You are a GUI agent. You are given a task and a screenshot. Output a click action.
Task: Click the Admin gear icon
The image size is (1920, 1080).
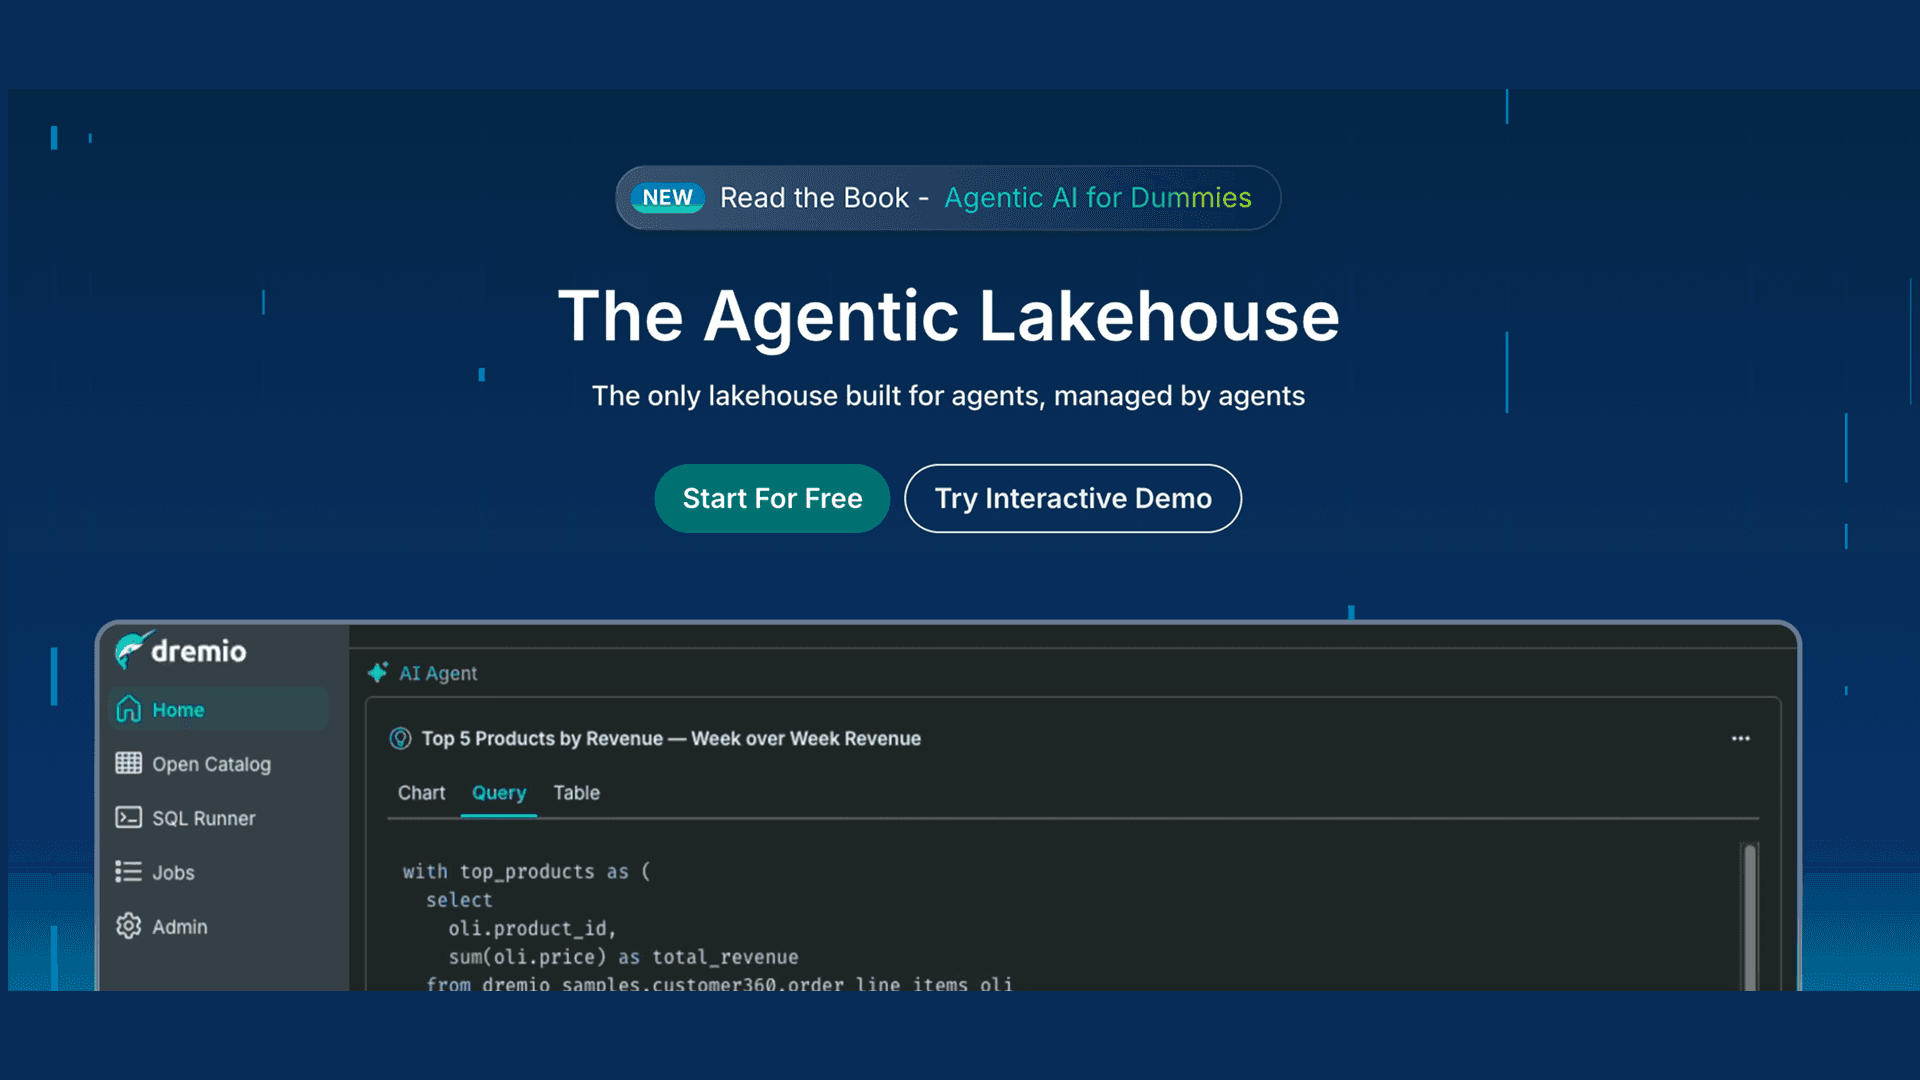tap(129, 926)
